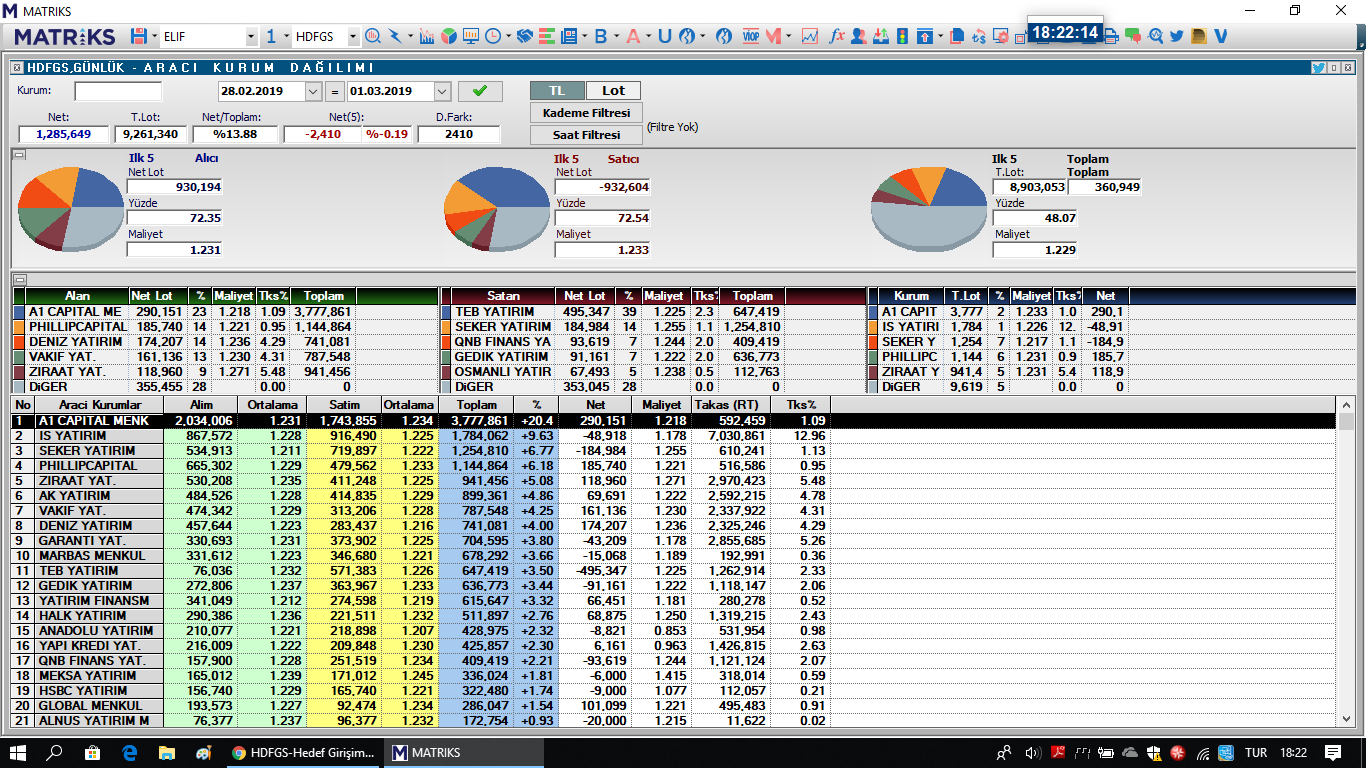1366x768 pixels.
Task: Click the news page layout icon
Action: [569, 36]
